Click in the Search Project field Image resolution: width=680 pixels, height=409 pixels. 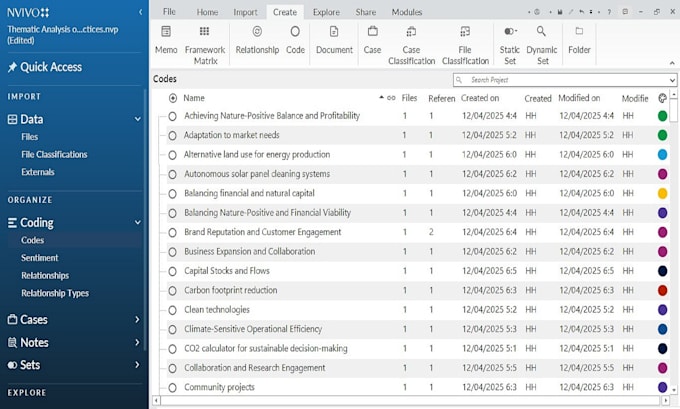tap(565, 80)
